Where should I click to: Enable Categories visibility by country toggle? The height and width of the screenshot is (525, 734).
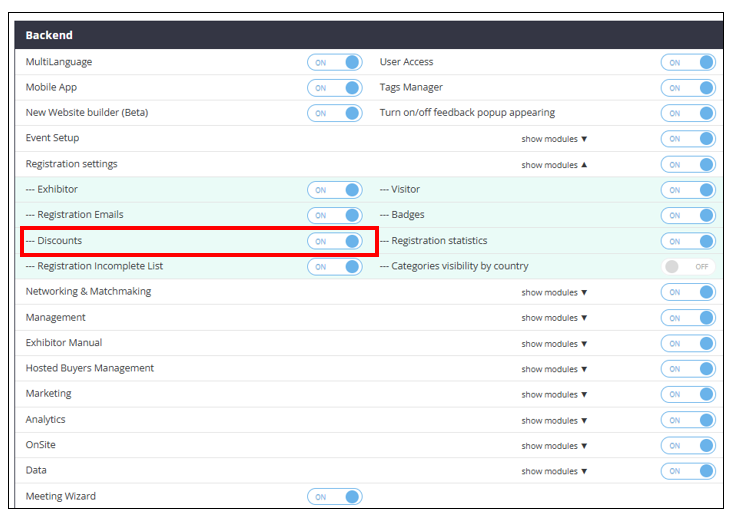click(688, 266)
